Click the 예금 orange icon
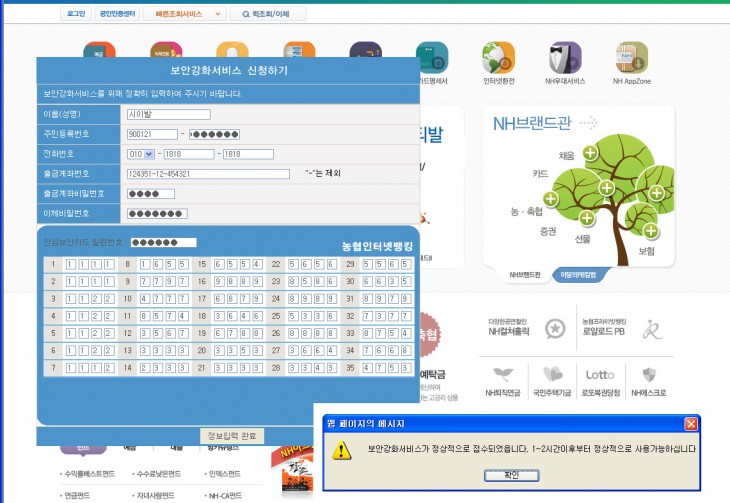Viewport: 730px width, 503px height. (99, 49)
